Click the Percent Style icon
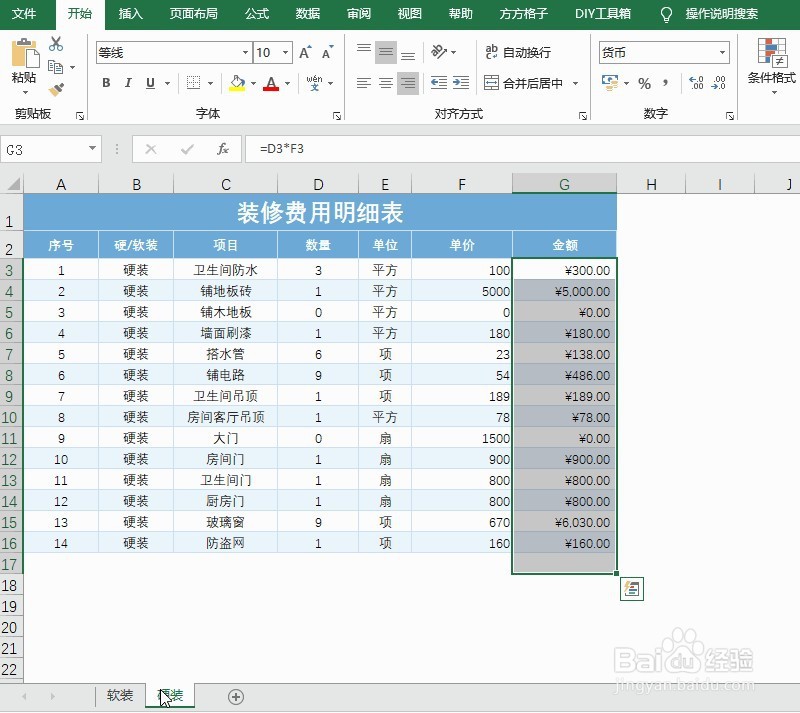This screenshot has width=800, height=713. (x=644, y=84)
